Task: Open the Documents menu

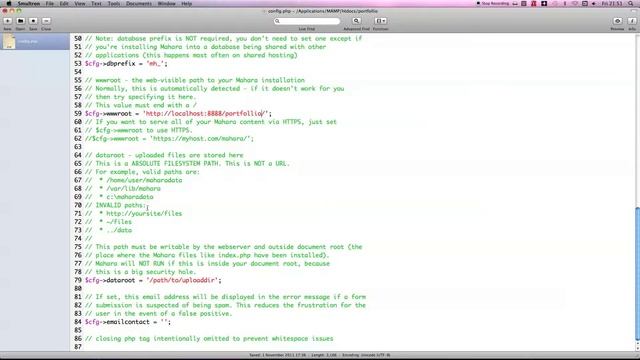Action: tap(139, 3)
